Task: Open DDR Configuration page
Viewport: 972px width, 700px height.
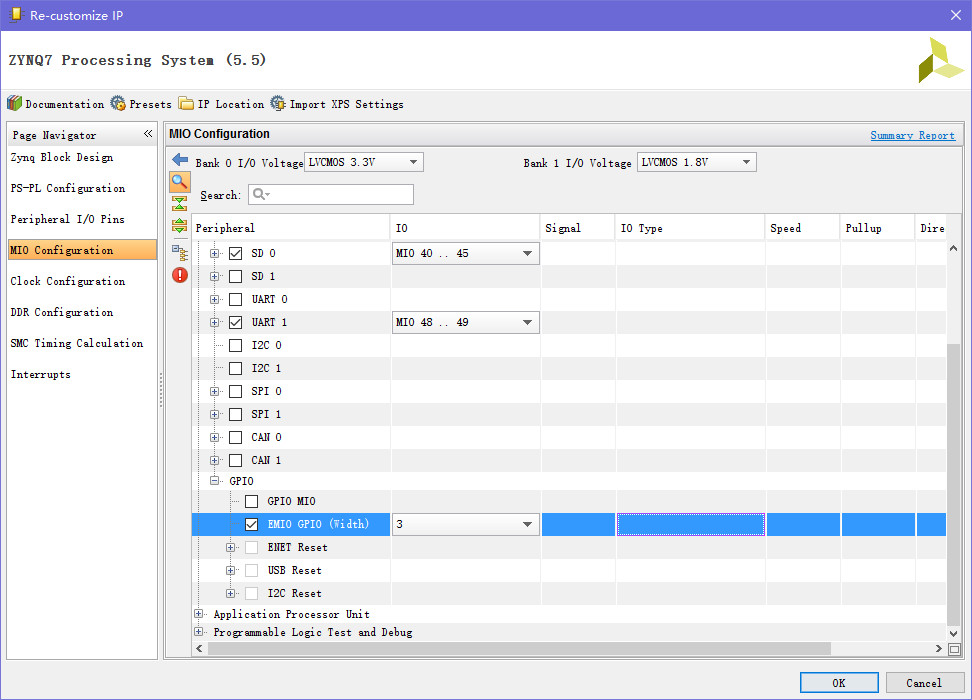Action: (62, 312)
